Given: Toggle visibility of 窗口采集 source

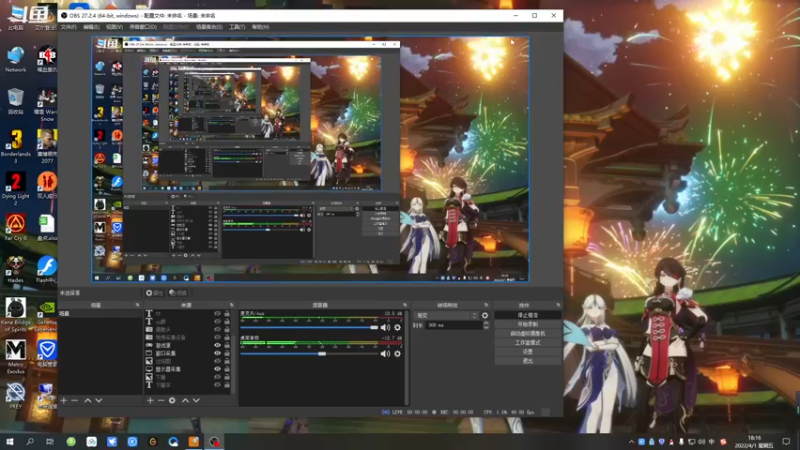Looking at the screenshot, I should tap(217, 353).
